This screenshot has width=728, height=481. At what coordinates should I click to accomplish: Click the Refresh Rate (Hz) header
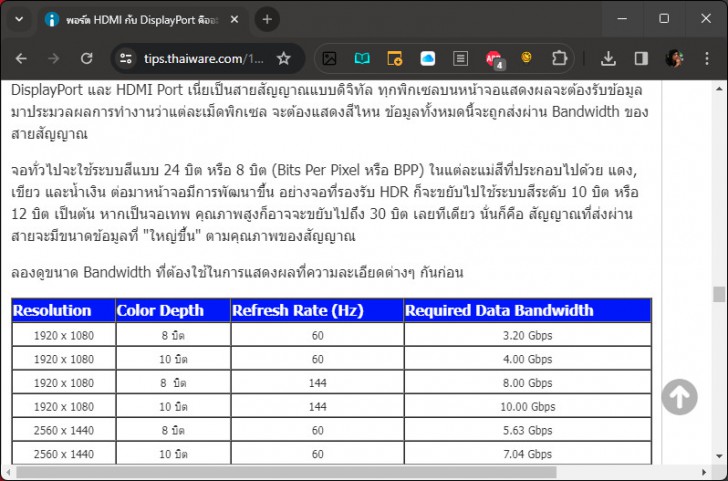click(x=317, y=311)
